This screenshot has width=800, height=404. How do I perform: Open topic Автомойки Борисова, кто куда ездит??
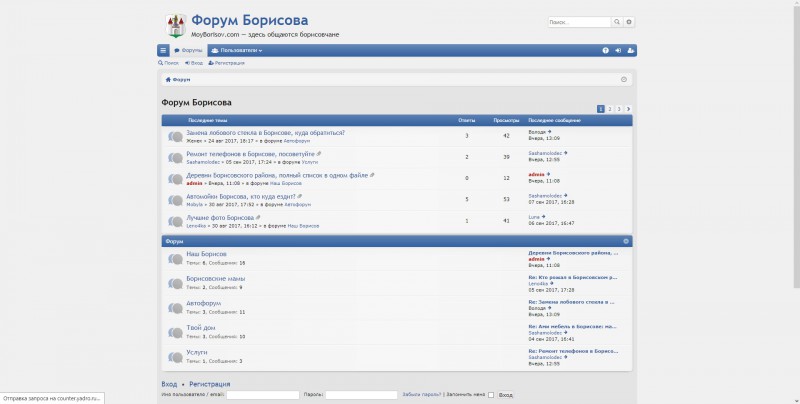[241, 196]
